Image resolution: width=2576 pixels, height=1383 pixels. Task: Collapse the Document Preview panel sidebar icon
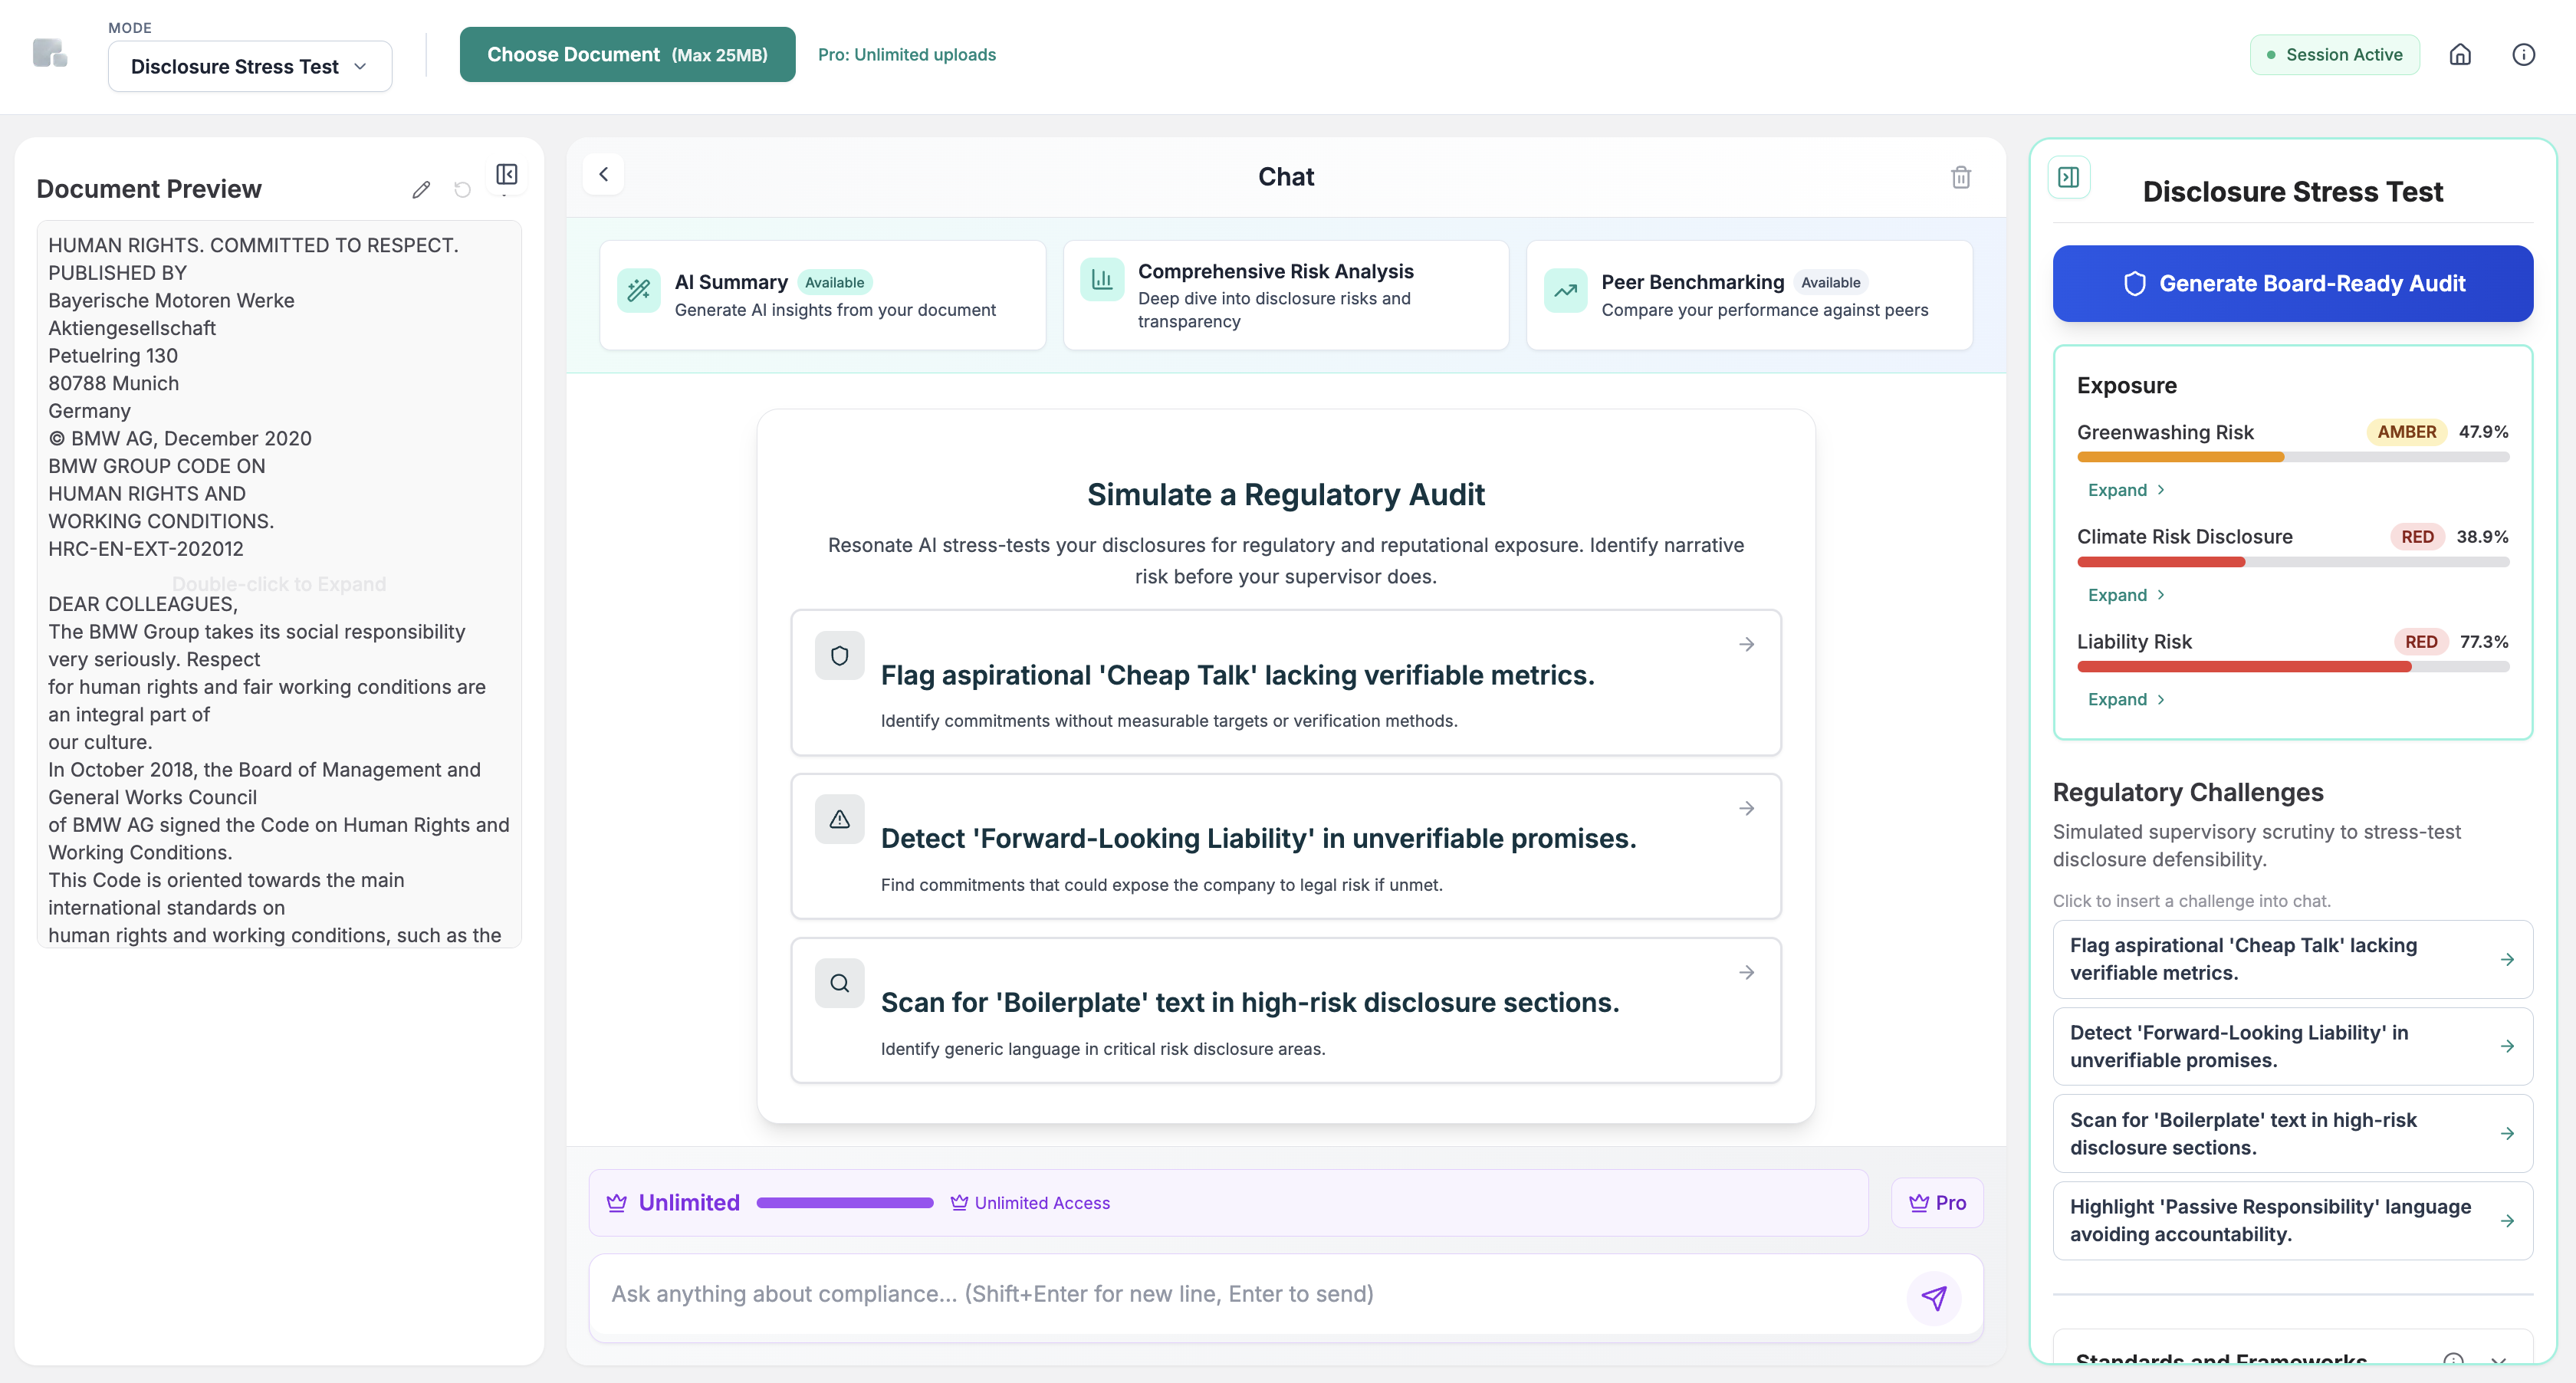pyautogui.click(x=506, y=174)
